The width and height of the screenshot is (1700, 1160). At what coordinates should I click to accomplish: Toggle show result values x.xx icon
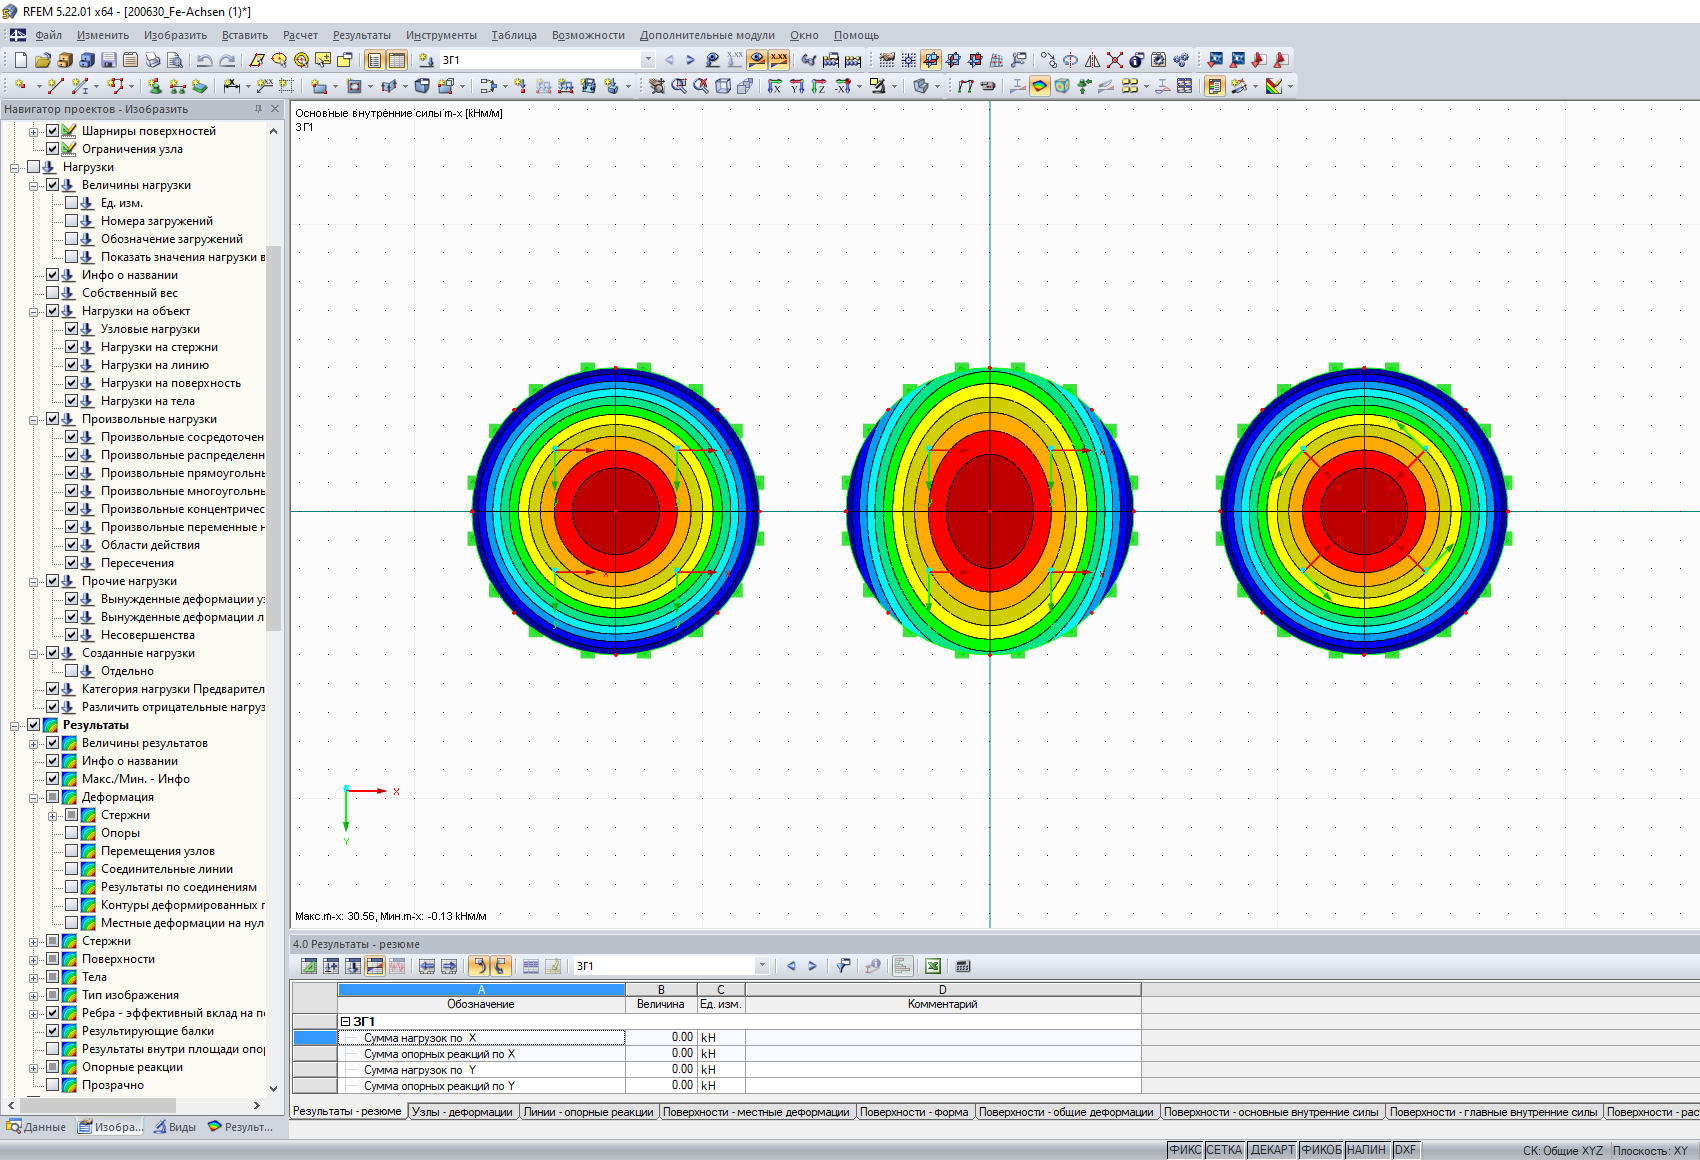(779, 60)
